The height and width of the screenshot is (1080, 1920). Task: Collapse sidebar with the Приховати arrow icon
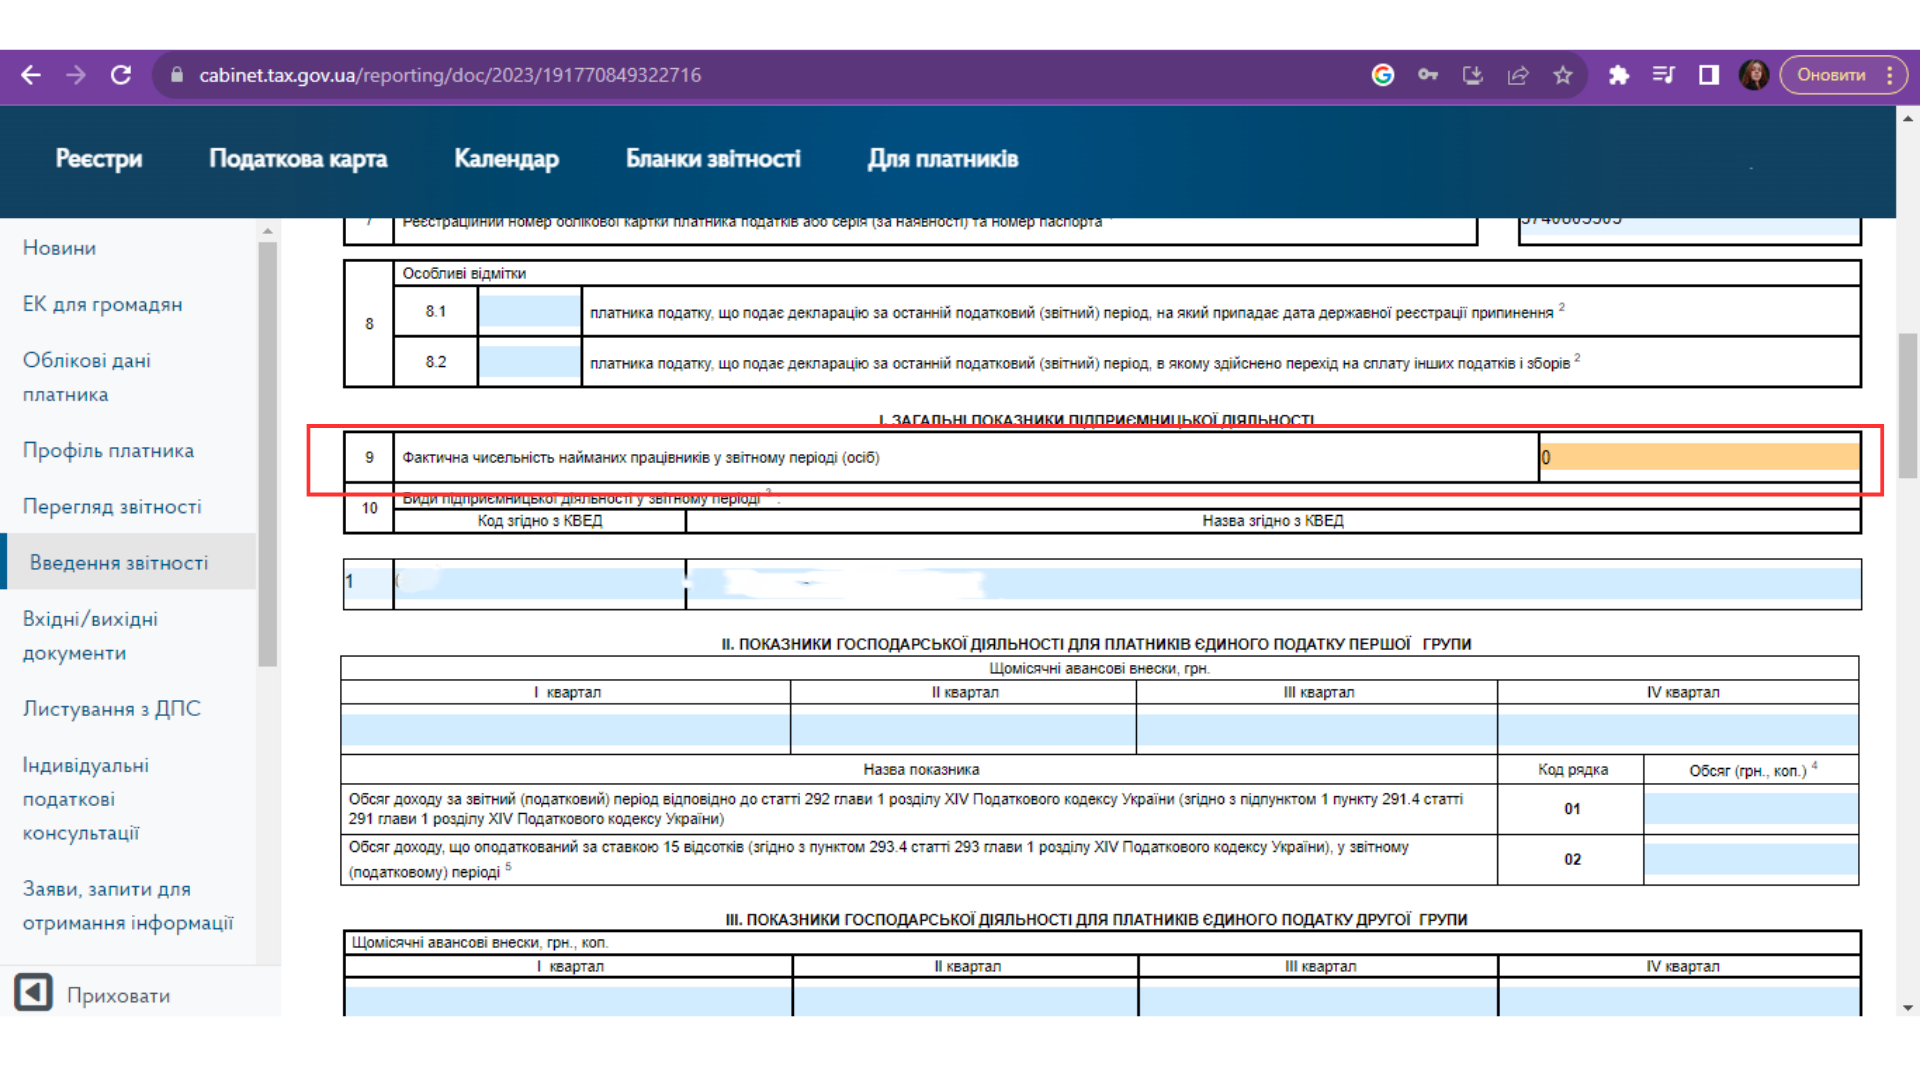[33, 993]
